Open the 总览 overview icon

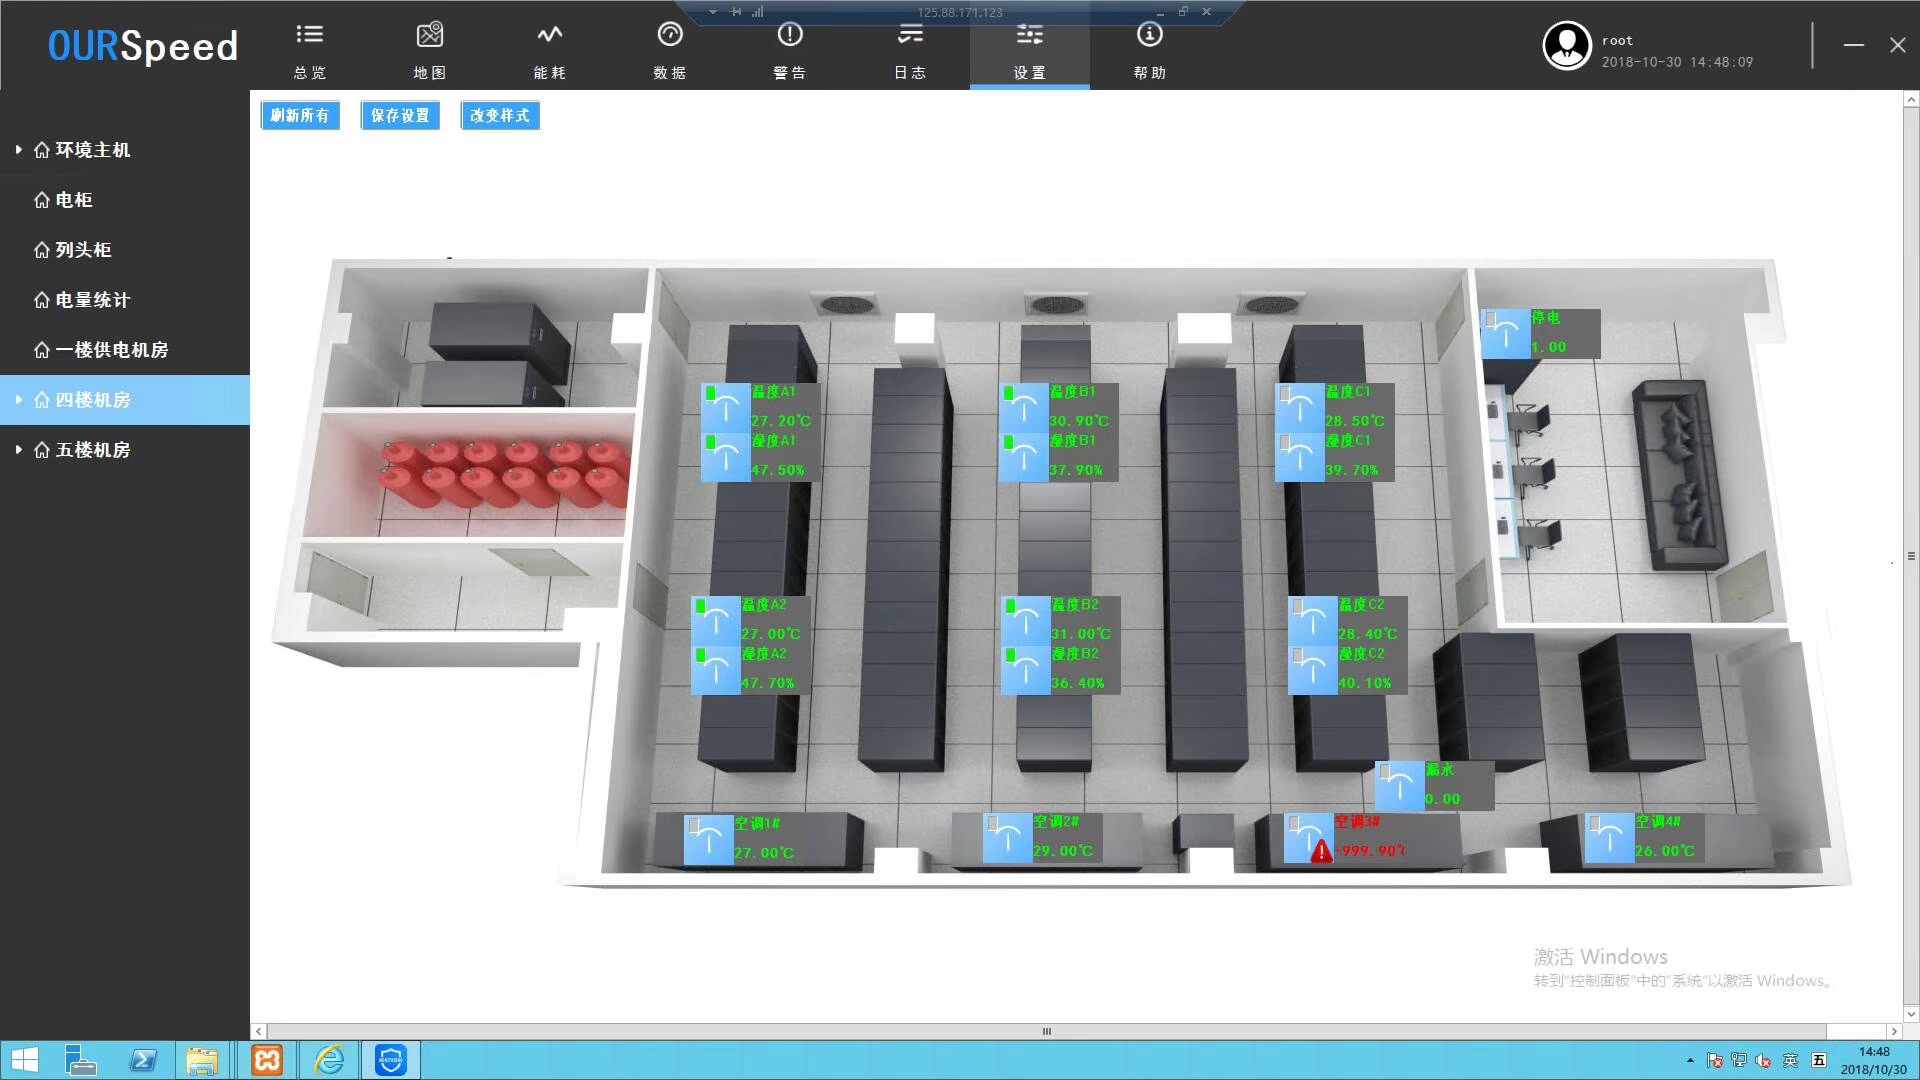(x=310, y=36)
